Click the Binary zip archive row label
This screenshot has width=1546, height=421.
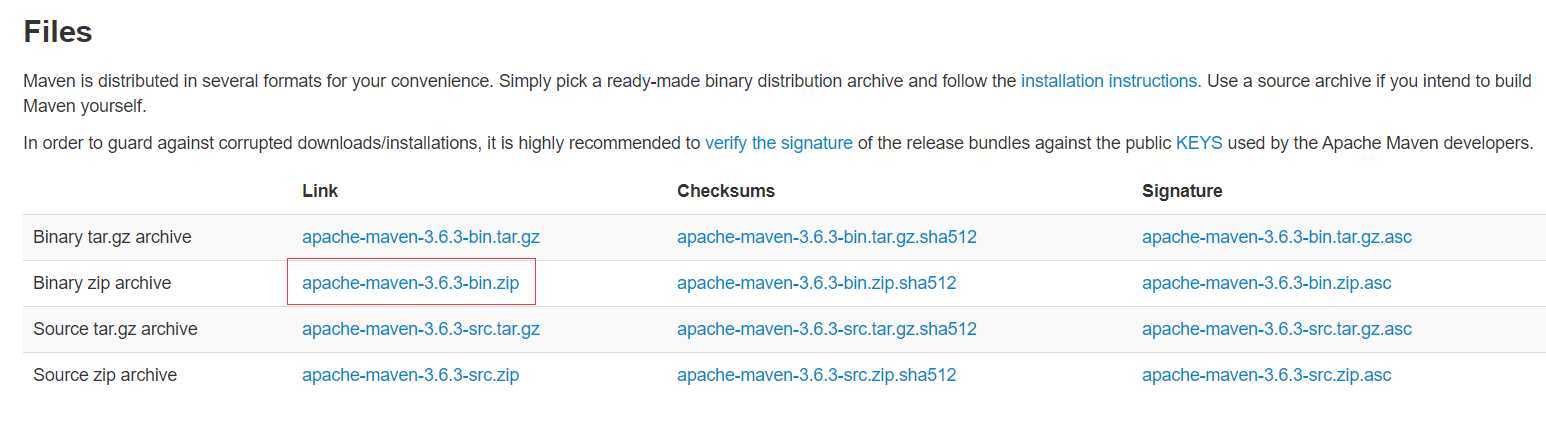pos(102,283)
